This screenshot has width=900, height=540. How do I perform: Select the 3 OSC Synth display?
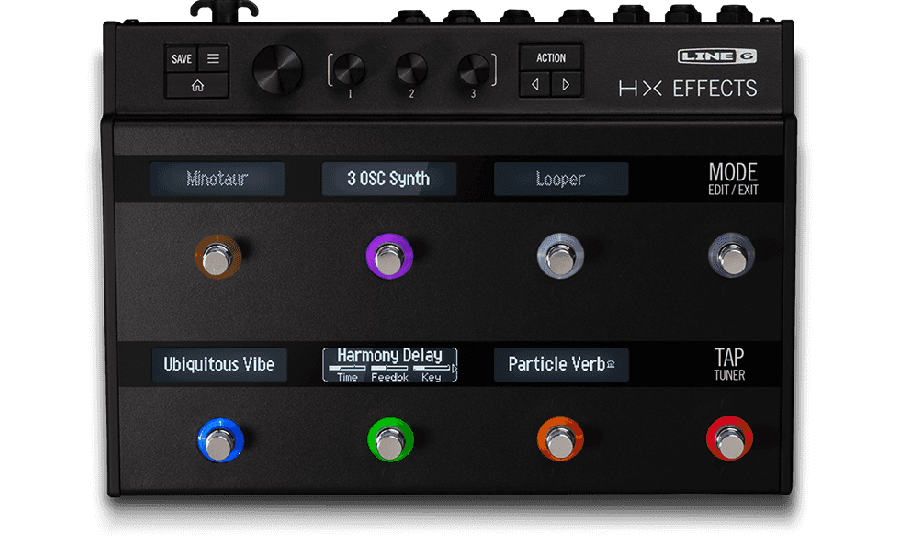coord(389,179)
